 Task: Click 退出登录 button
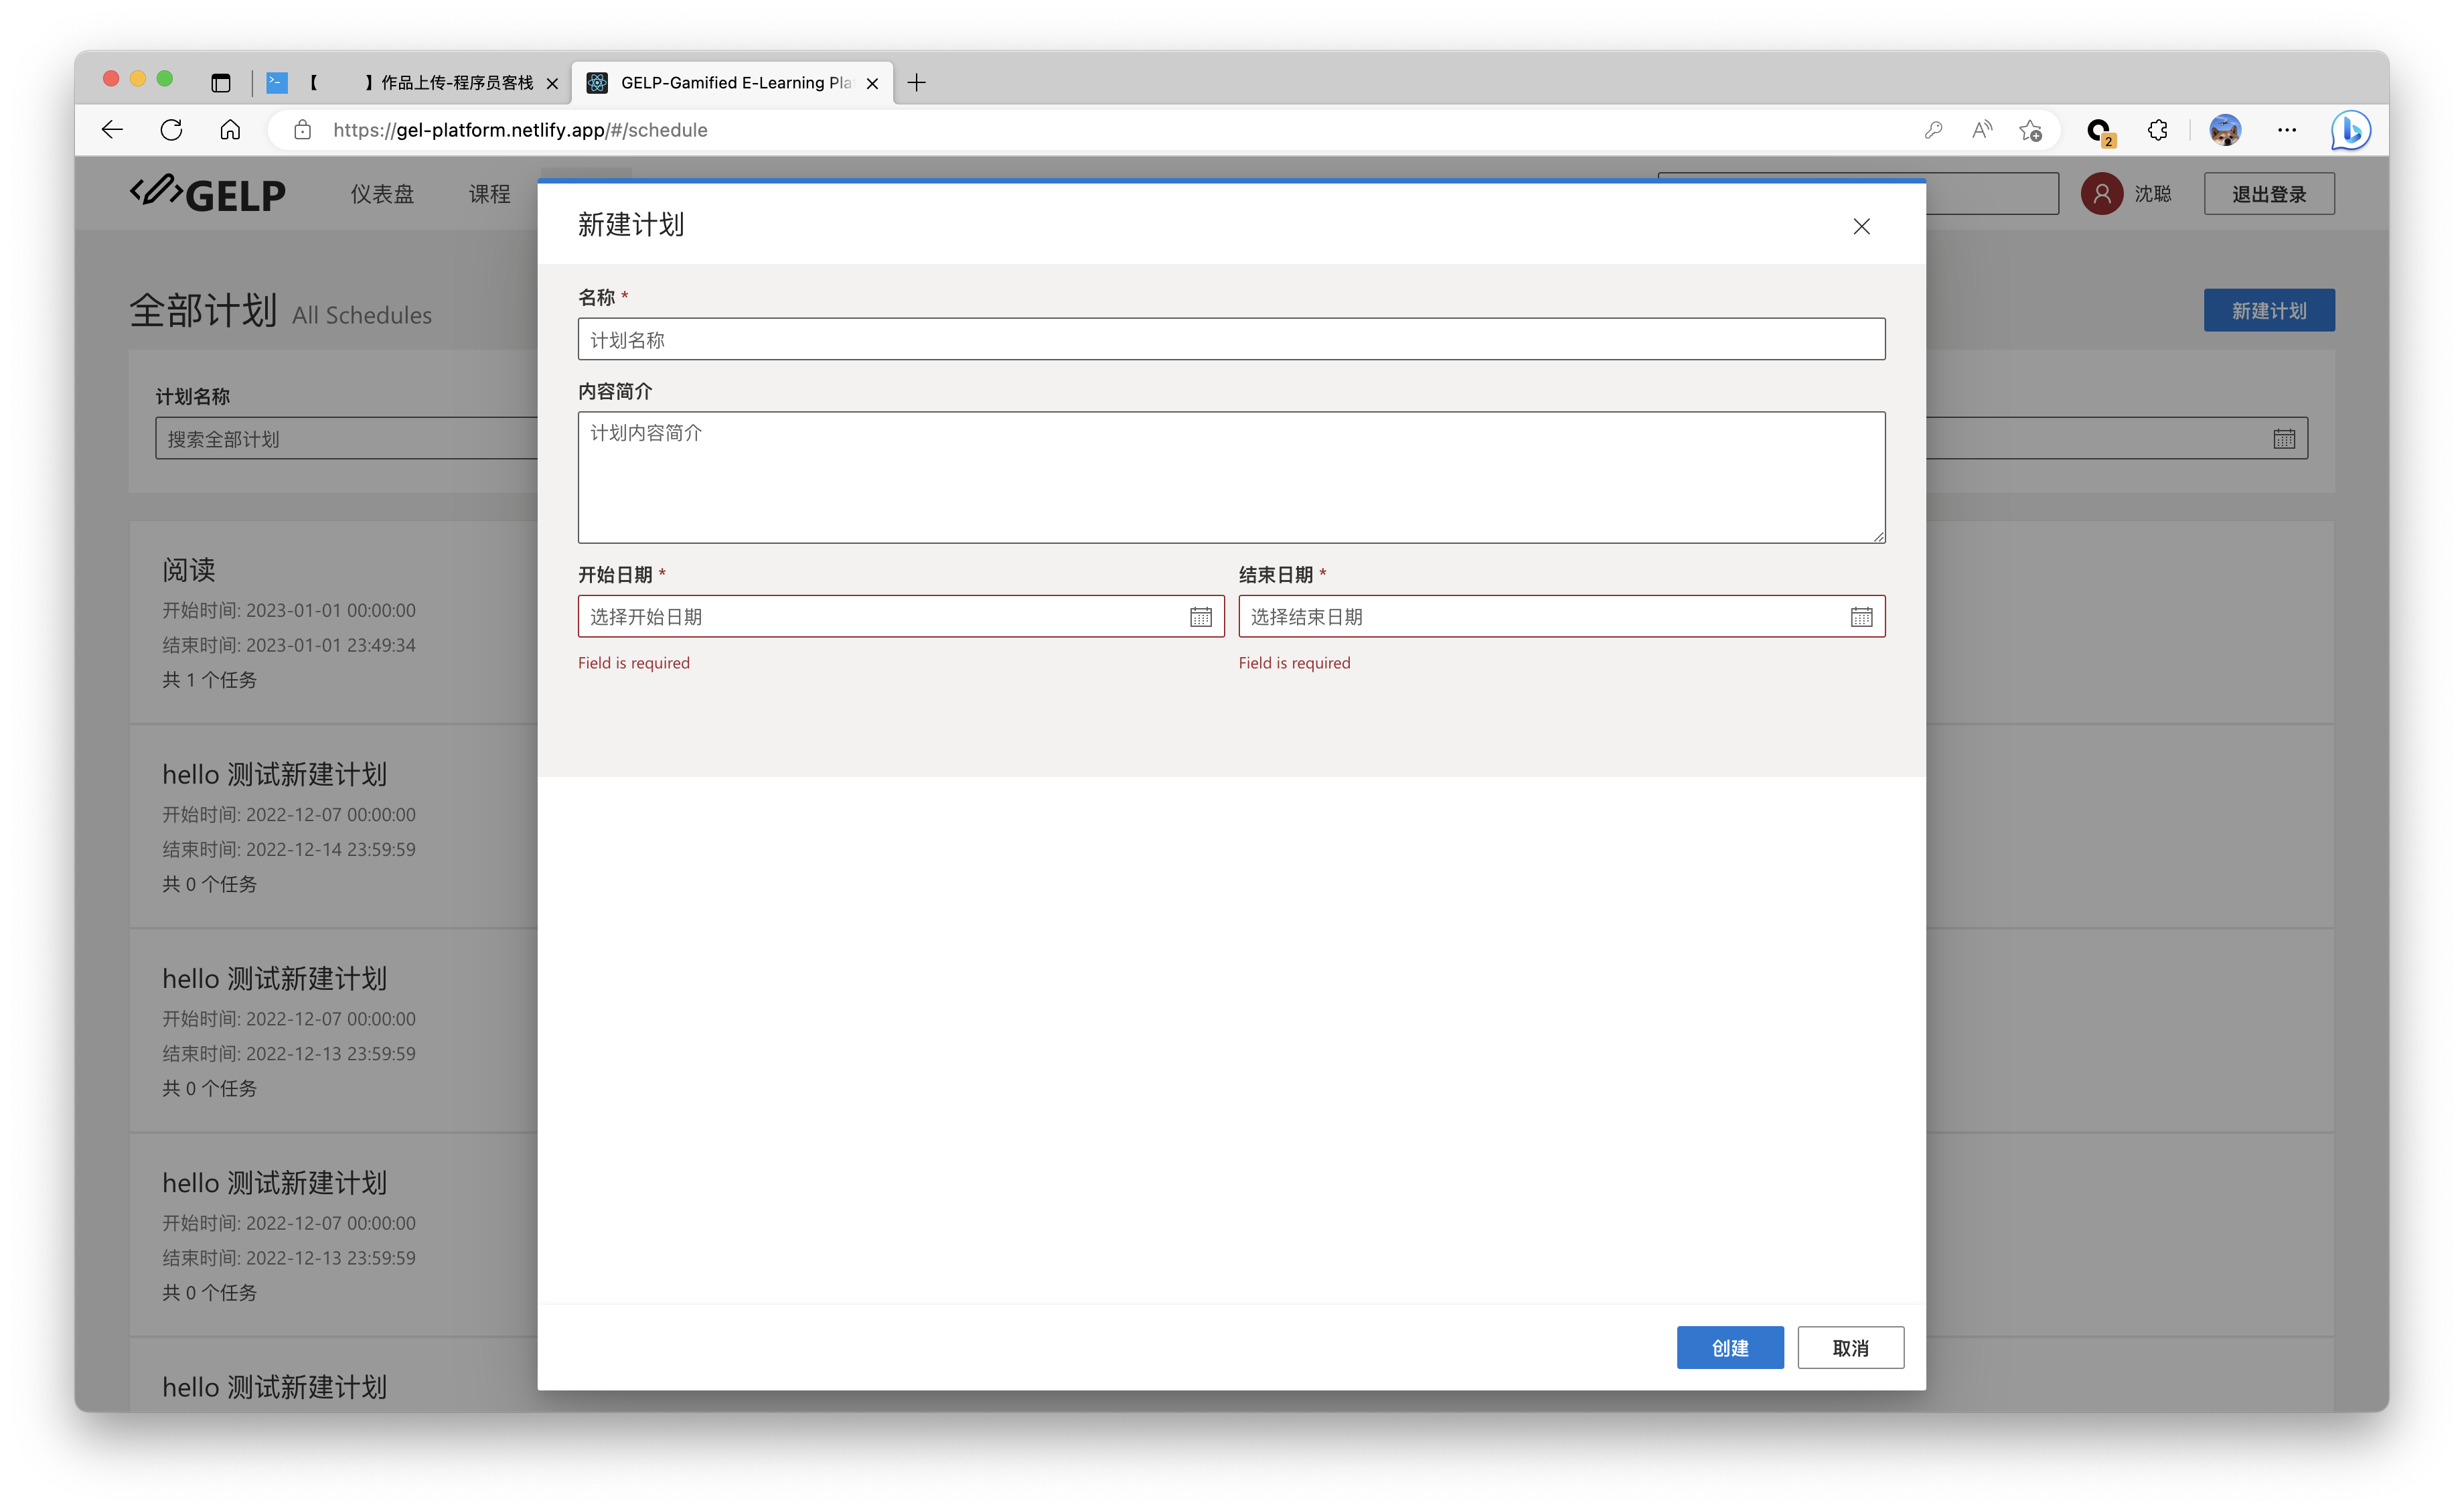tap(2268, 194)
